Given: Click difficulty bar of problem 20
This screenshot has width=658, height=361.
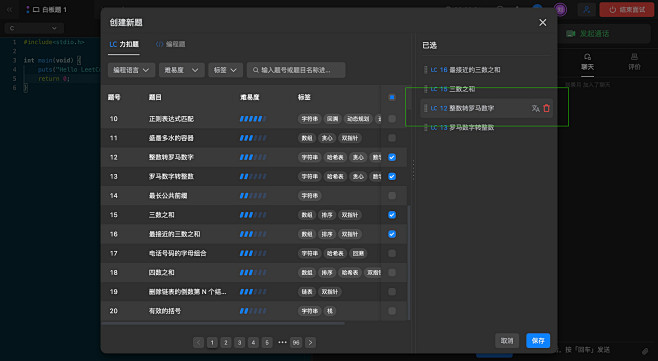Looking at the screenshot, I should click(253, 311).
